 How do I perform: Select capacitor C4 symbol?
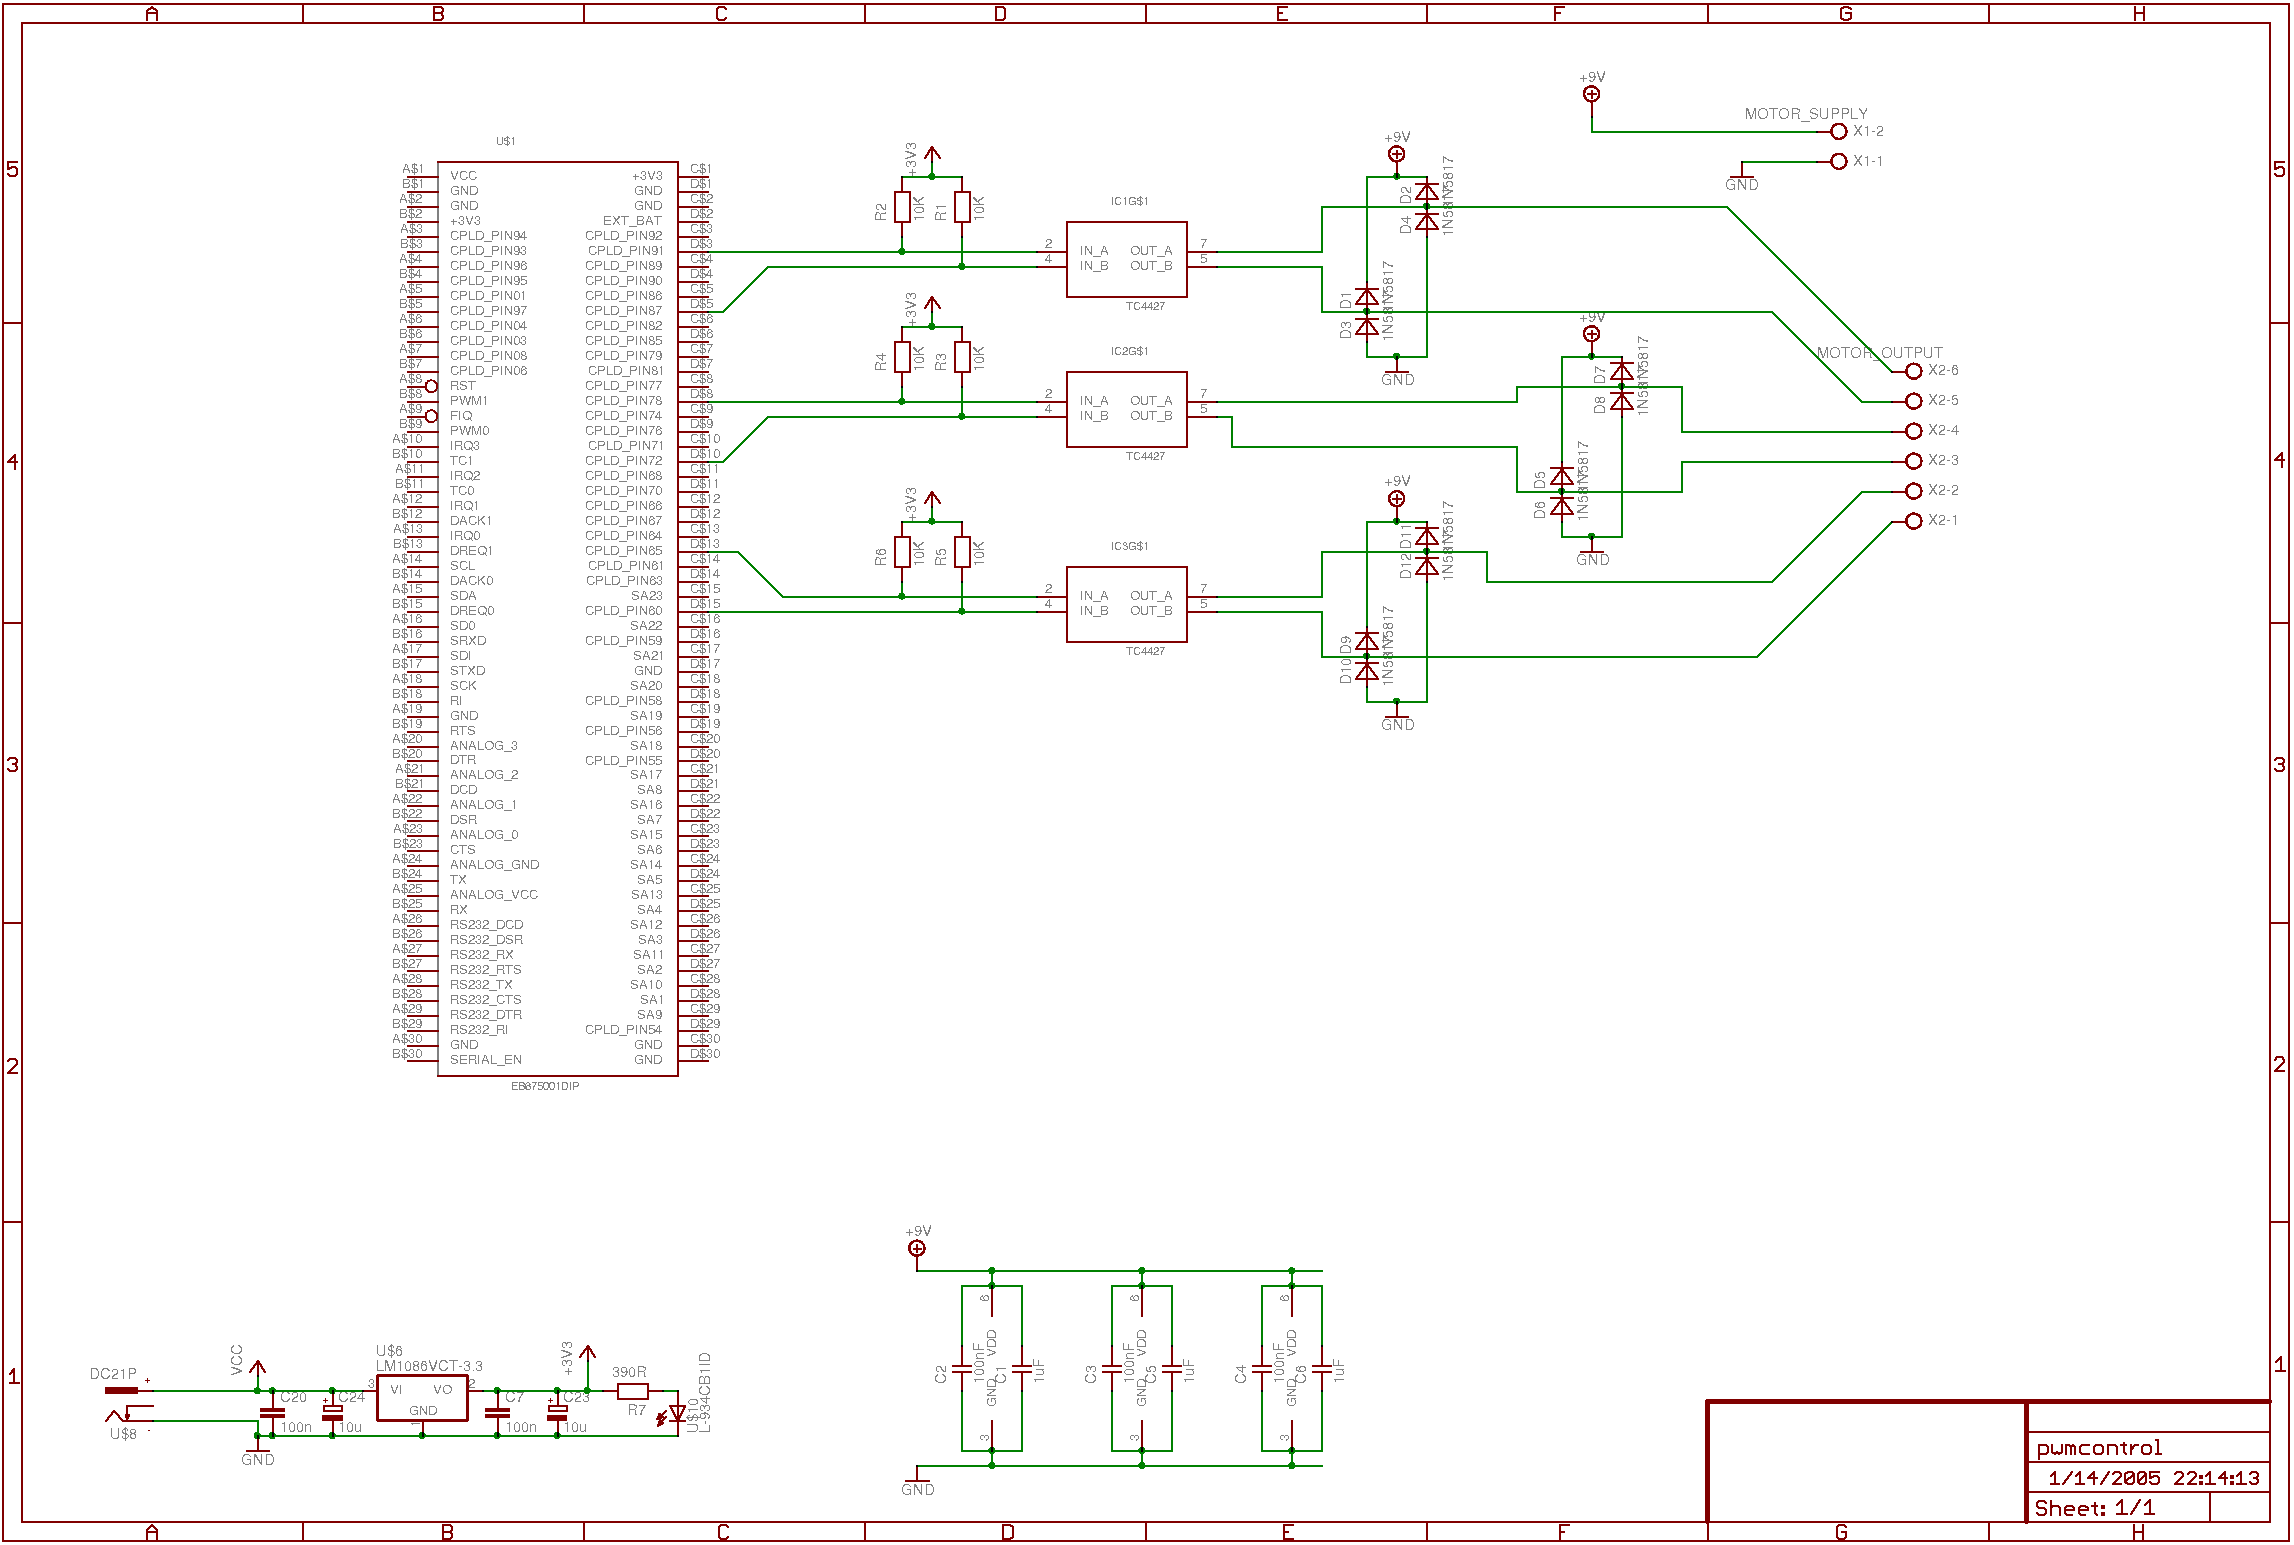[x=1262, y=1369]
